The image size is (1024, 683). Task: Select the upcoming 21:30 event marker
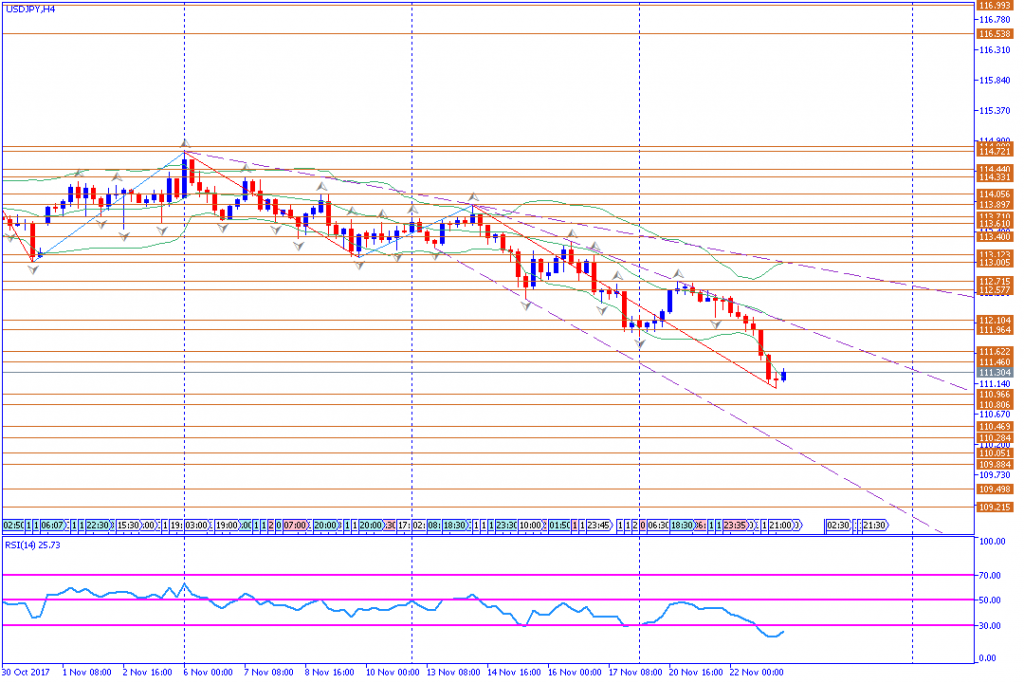(x=873, y=525)
